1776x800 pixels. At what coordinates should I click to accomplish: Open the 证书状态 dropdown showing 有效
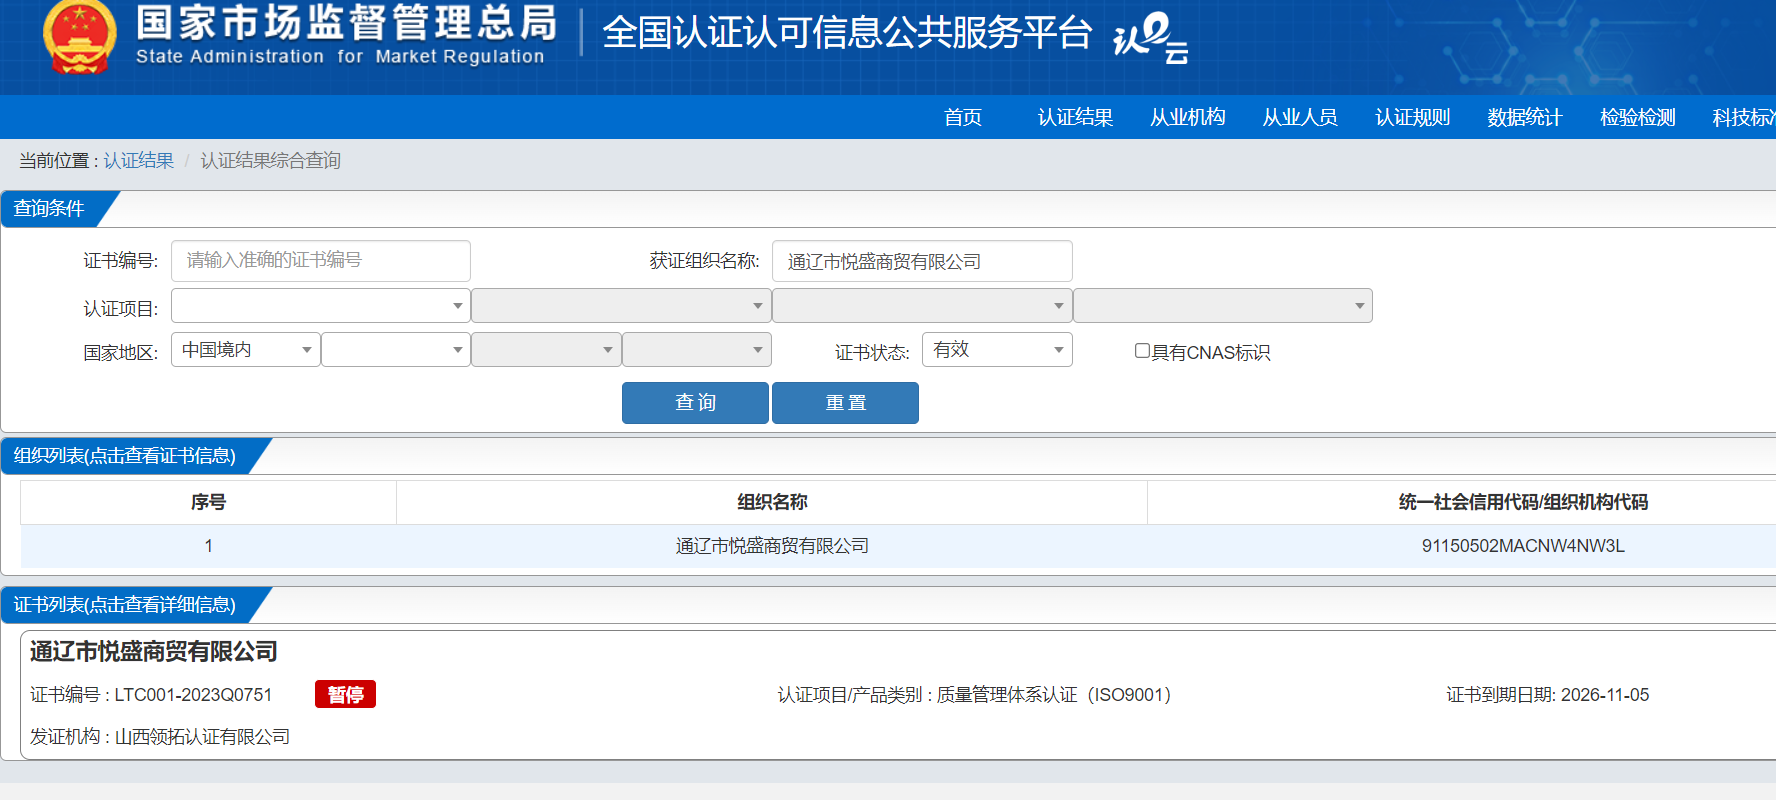pyautogui.click(x=997, y=350)
